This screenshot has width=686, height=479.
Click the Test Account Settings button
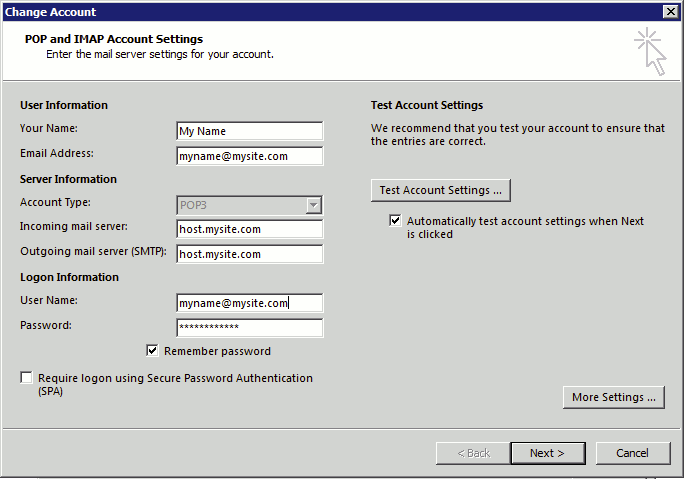click(x=441, y=190)
